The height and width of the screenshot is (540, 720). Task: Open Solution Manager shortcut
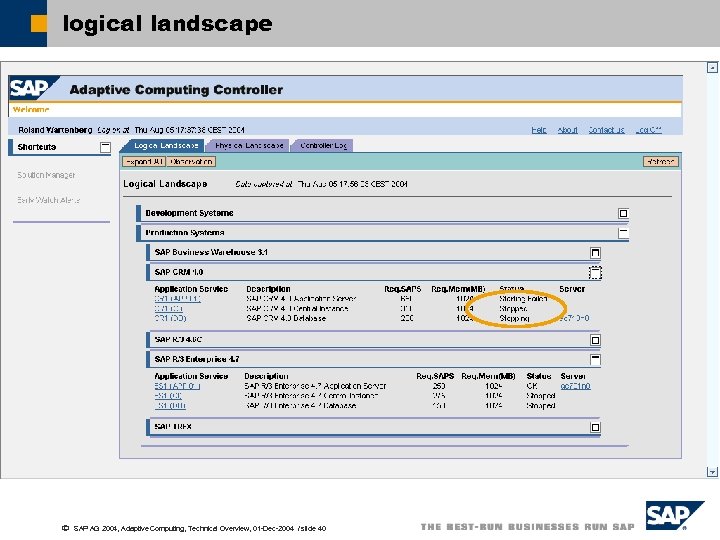tap(46, 175)
